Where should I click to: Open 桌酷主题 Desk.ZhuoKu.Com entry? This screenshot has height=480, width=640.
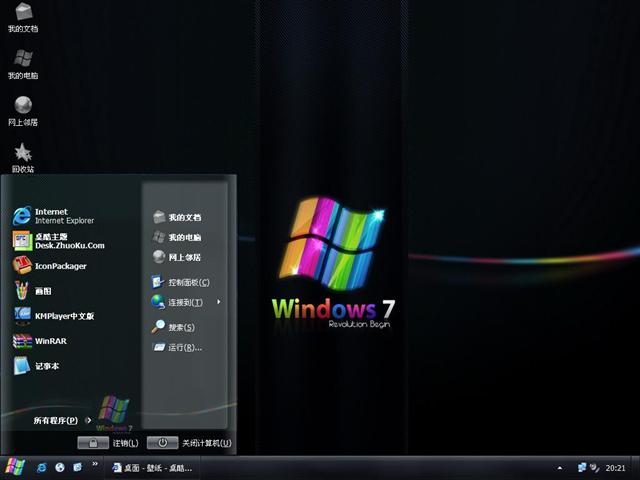click(58, 241)
